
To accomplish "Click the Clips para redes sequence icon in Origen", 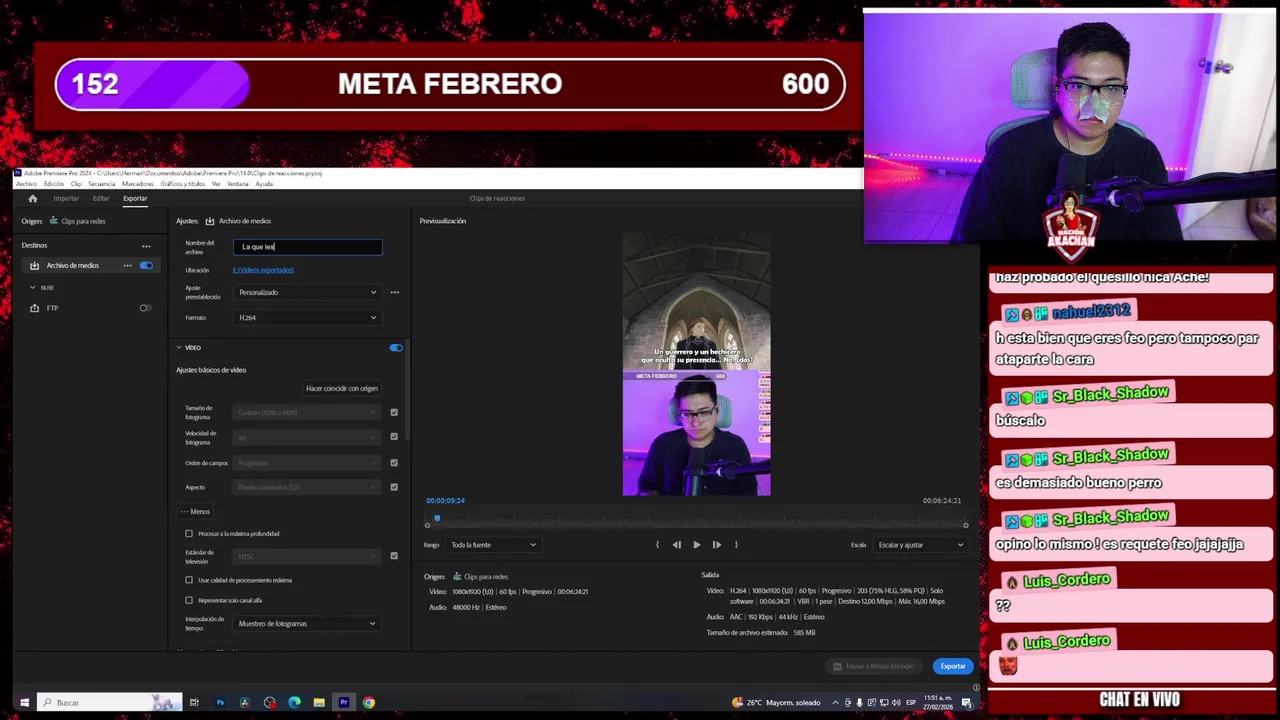I will (53, 221).
